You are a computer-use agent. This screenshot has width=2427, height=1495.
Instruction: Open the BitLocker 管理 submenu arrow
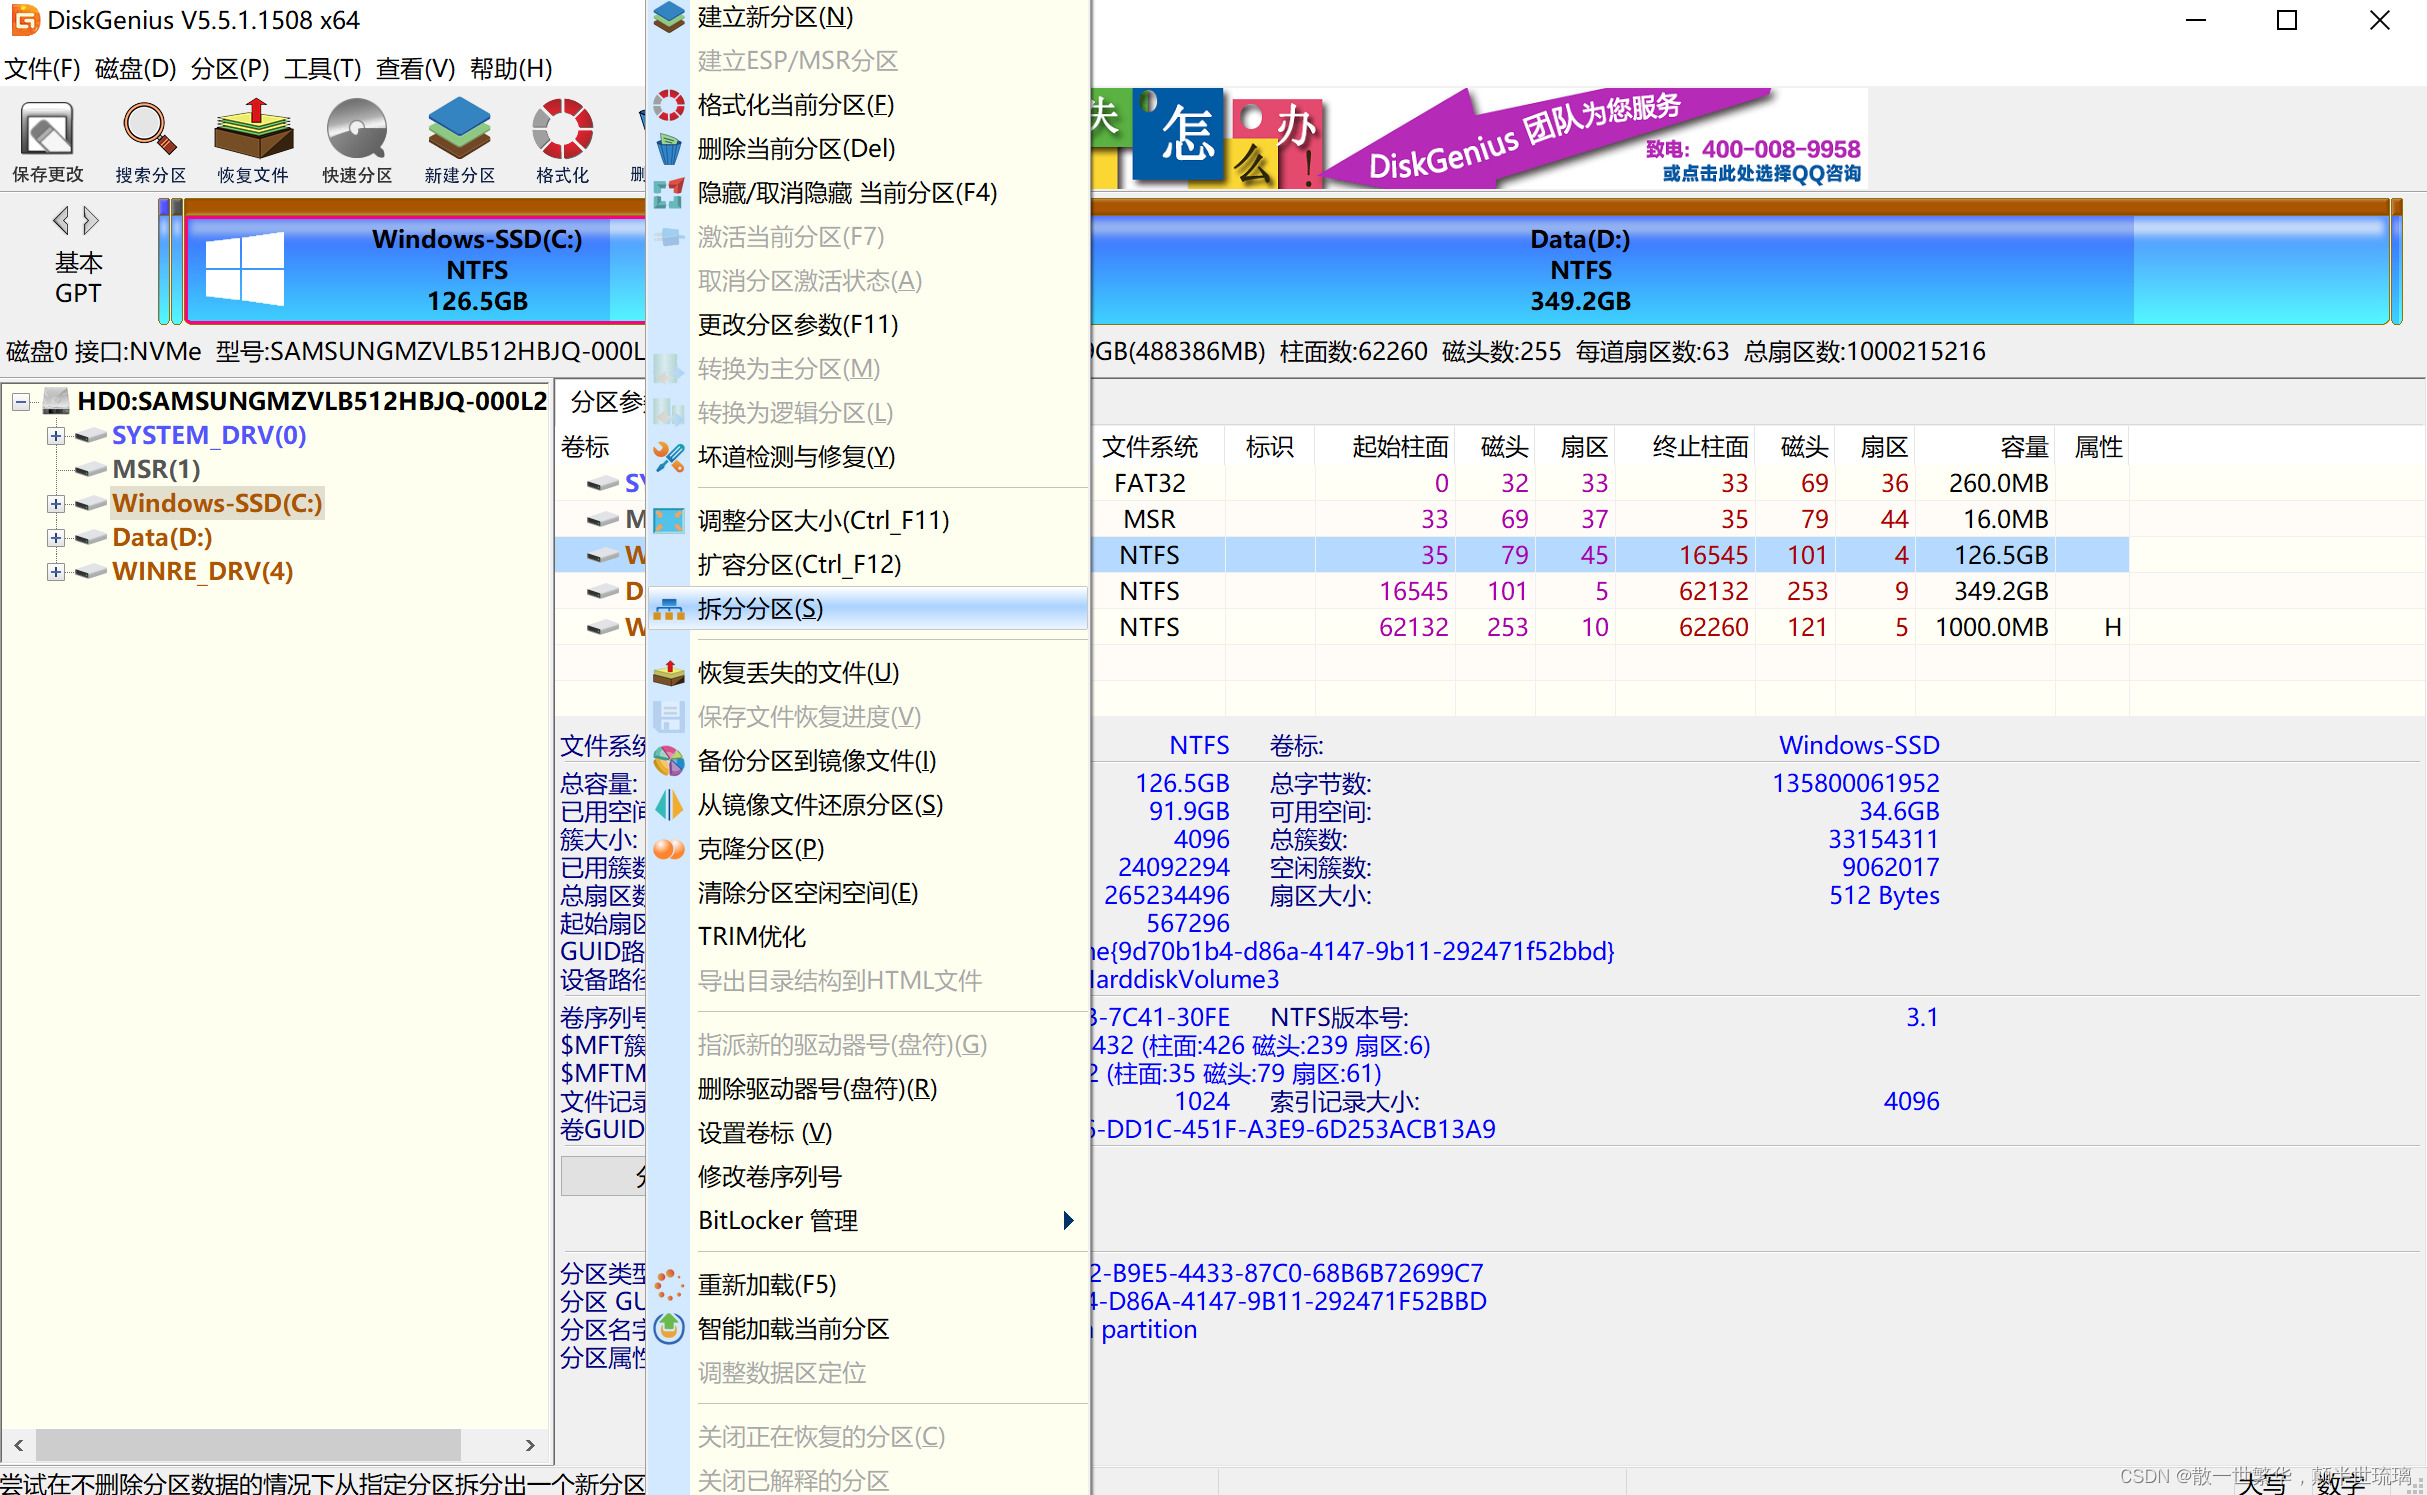(x=1069, y=1221)
